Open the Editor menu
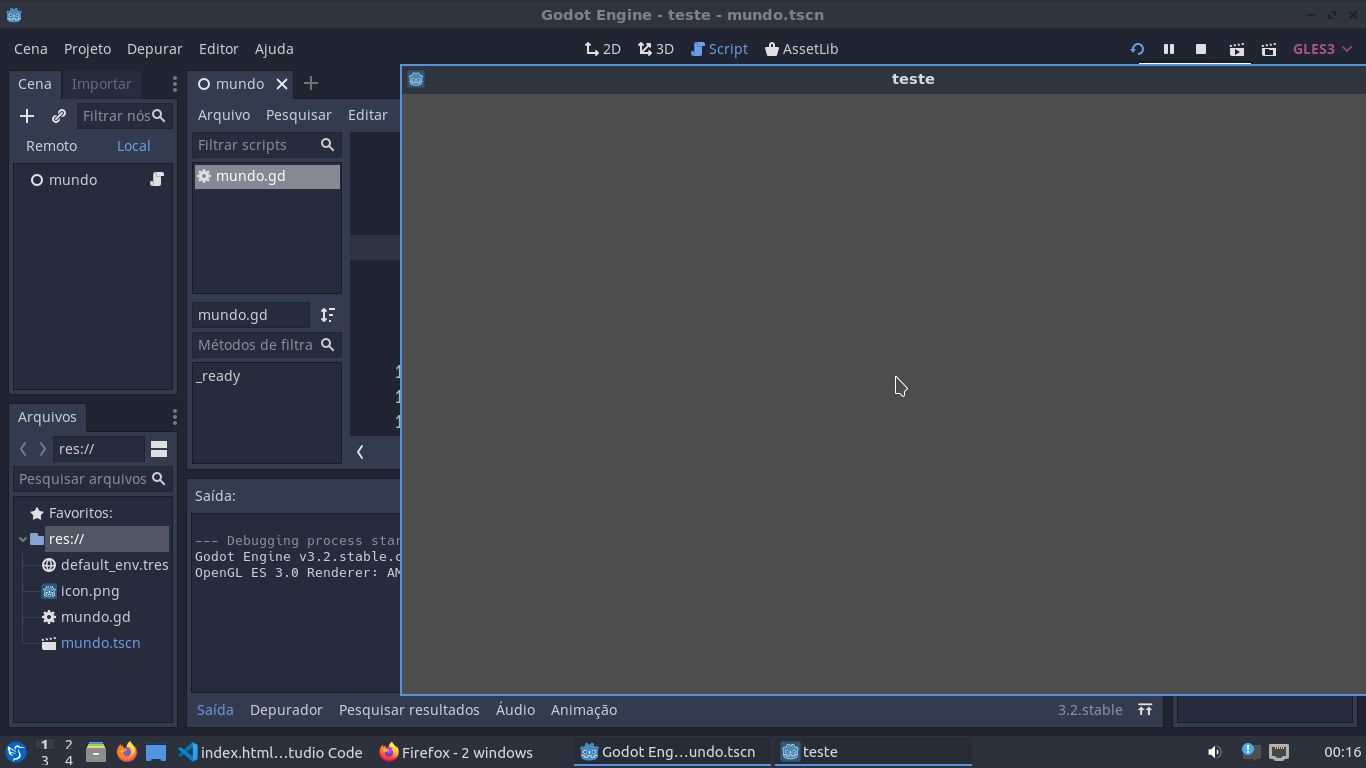1366x768 pixels. pos(218,49)
